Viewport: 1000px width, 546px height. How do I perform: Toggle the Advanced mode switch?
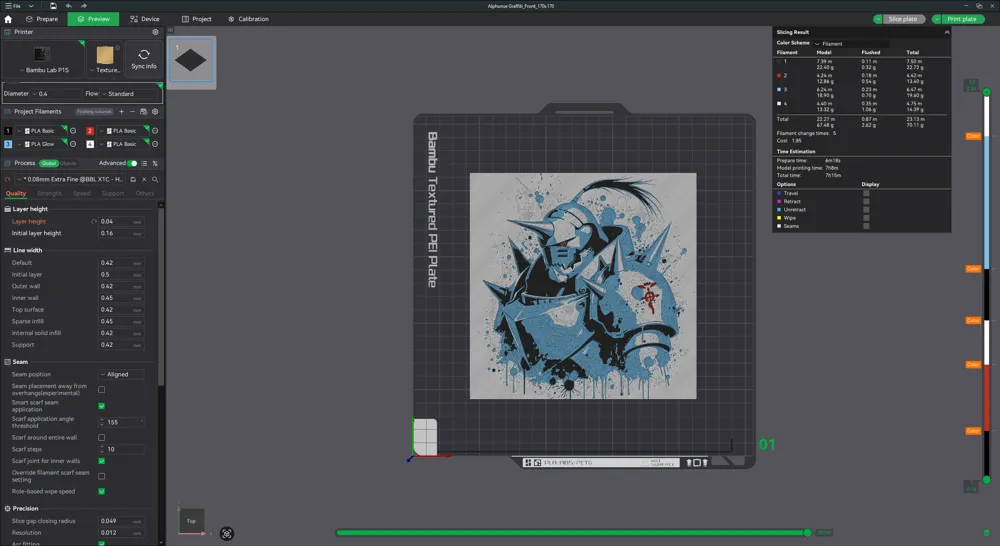[x=132, y=163]
